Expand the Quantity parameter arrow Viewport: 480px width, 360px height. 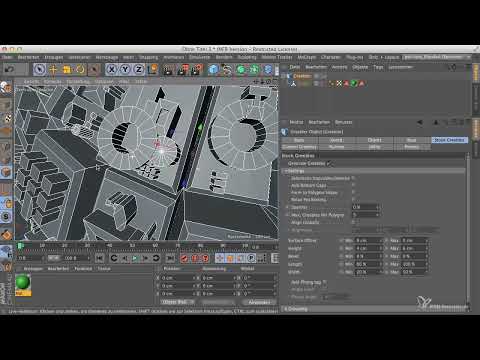(x=287, y=207)
